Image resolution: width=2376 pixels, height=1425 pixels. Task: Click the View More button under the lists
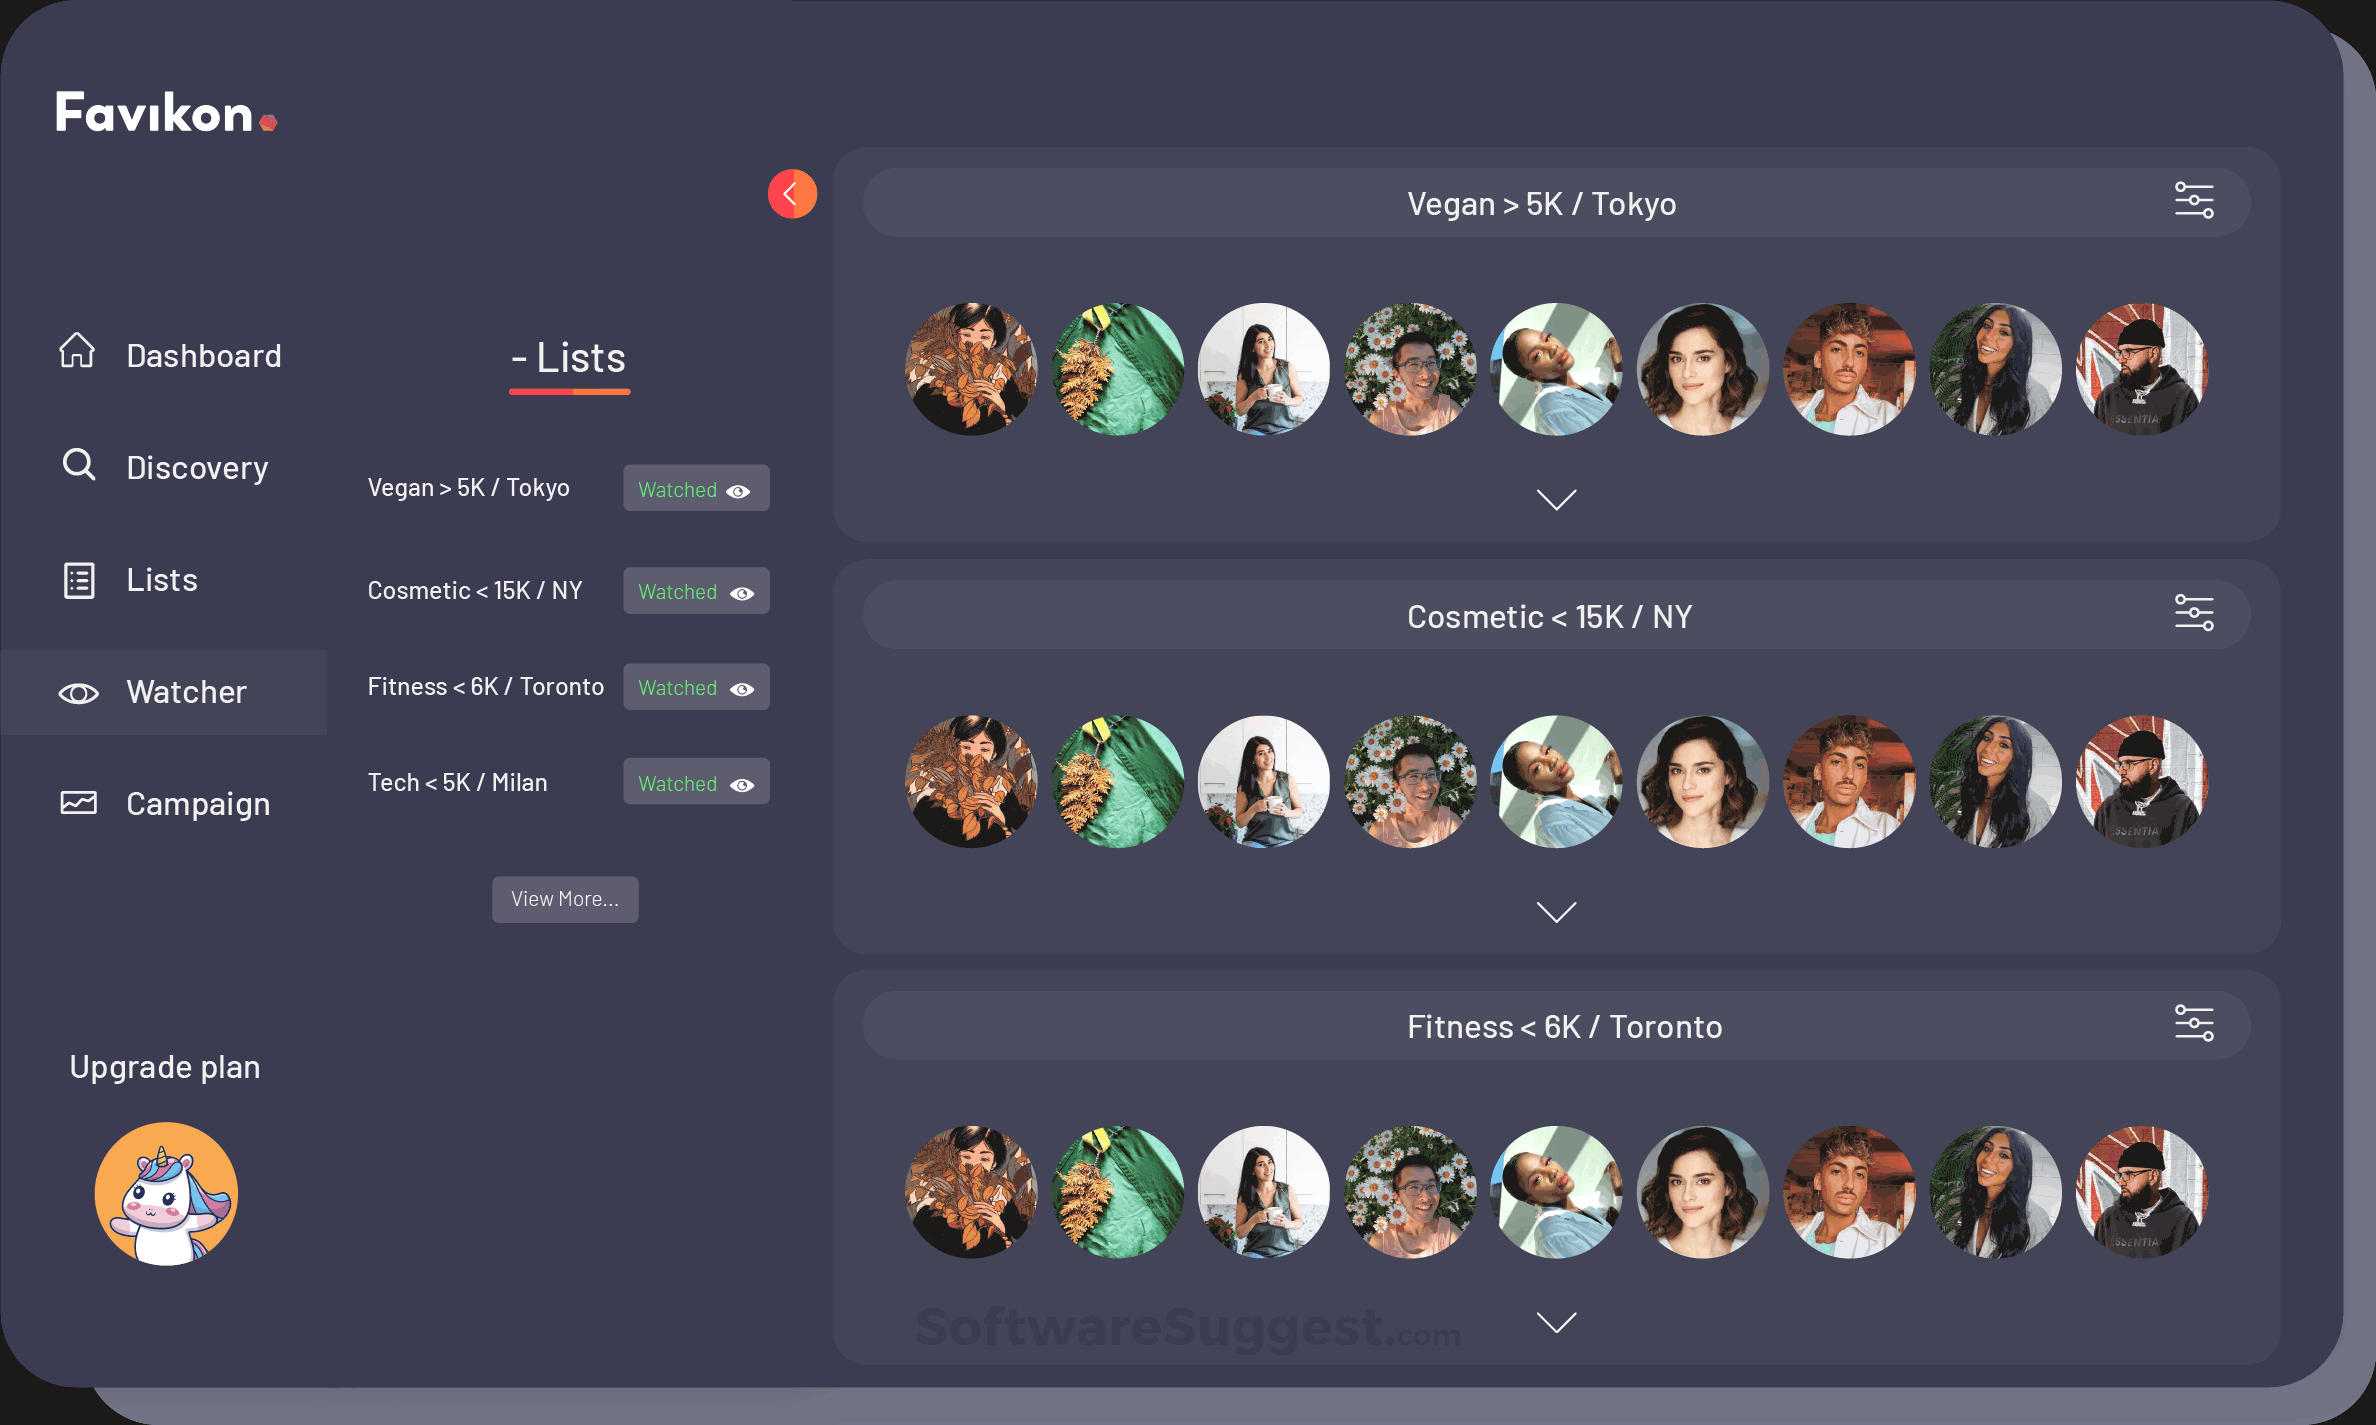pos(564,898)
